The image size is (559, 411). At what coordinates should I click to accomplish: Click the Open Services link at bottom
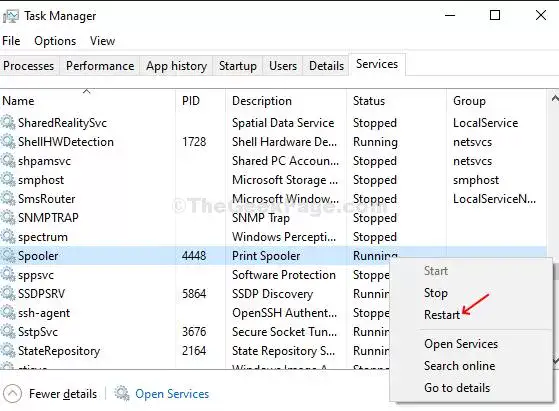point(172,394)
